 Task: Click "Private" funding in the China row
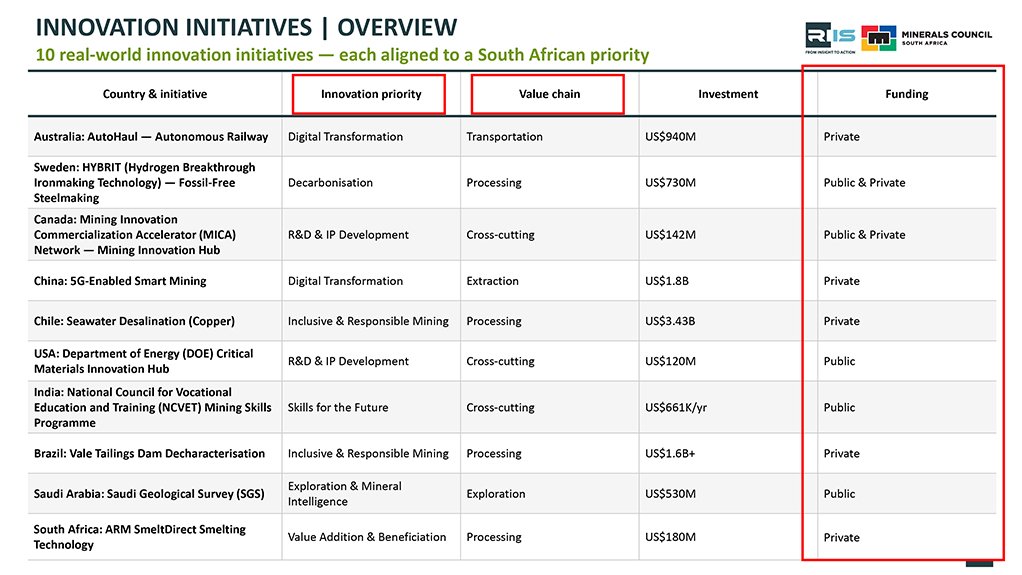[841, 281]
